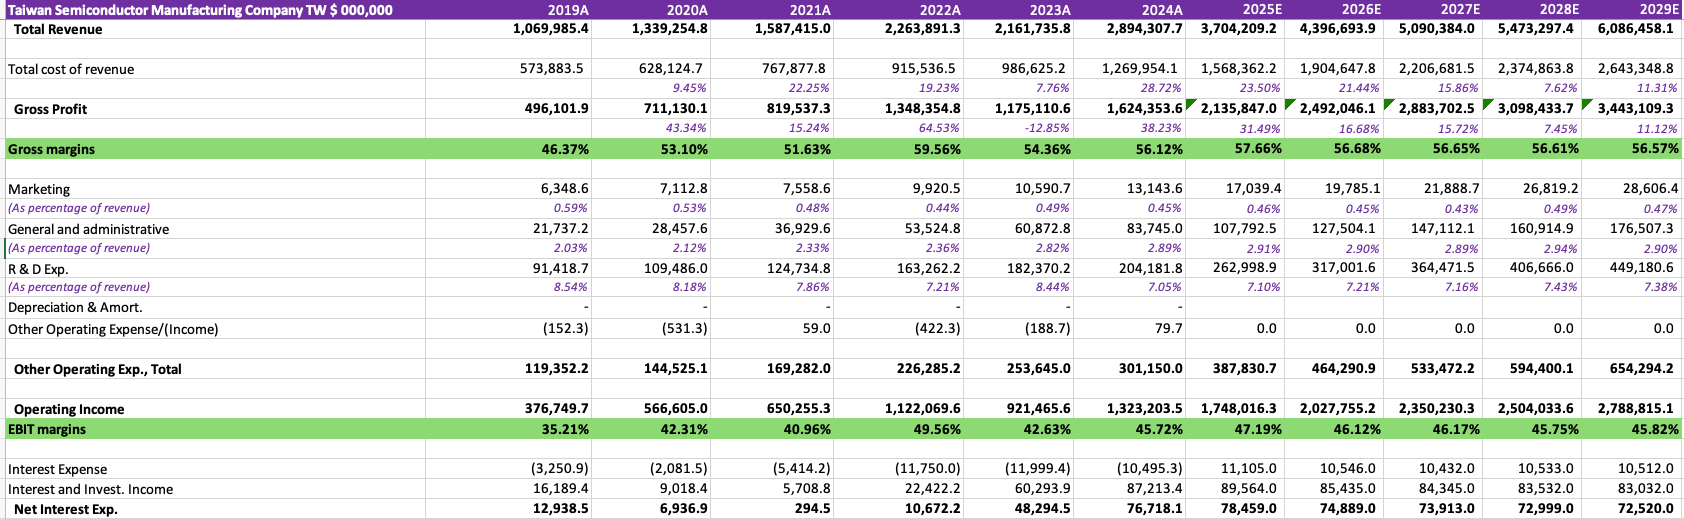Click the Gross margins row label
The image size is (1684, 519).
pos(51,149)
